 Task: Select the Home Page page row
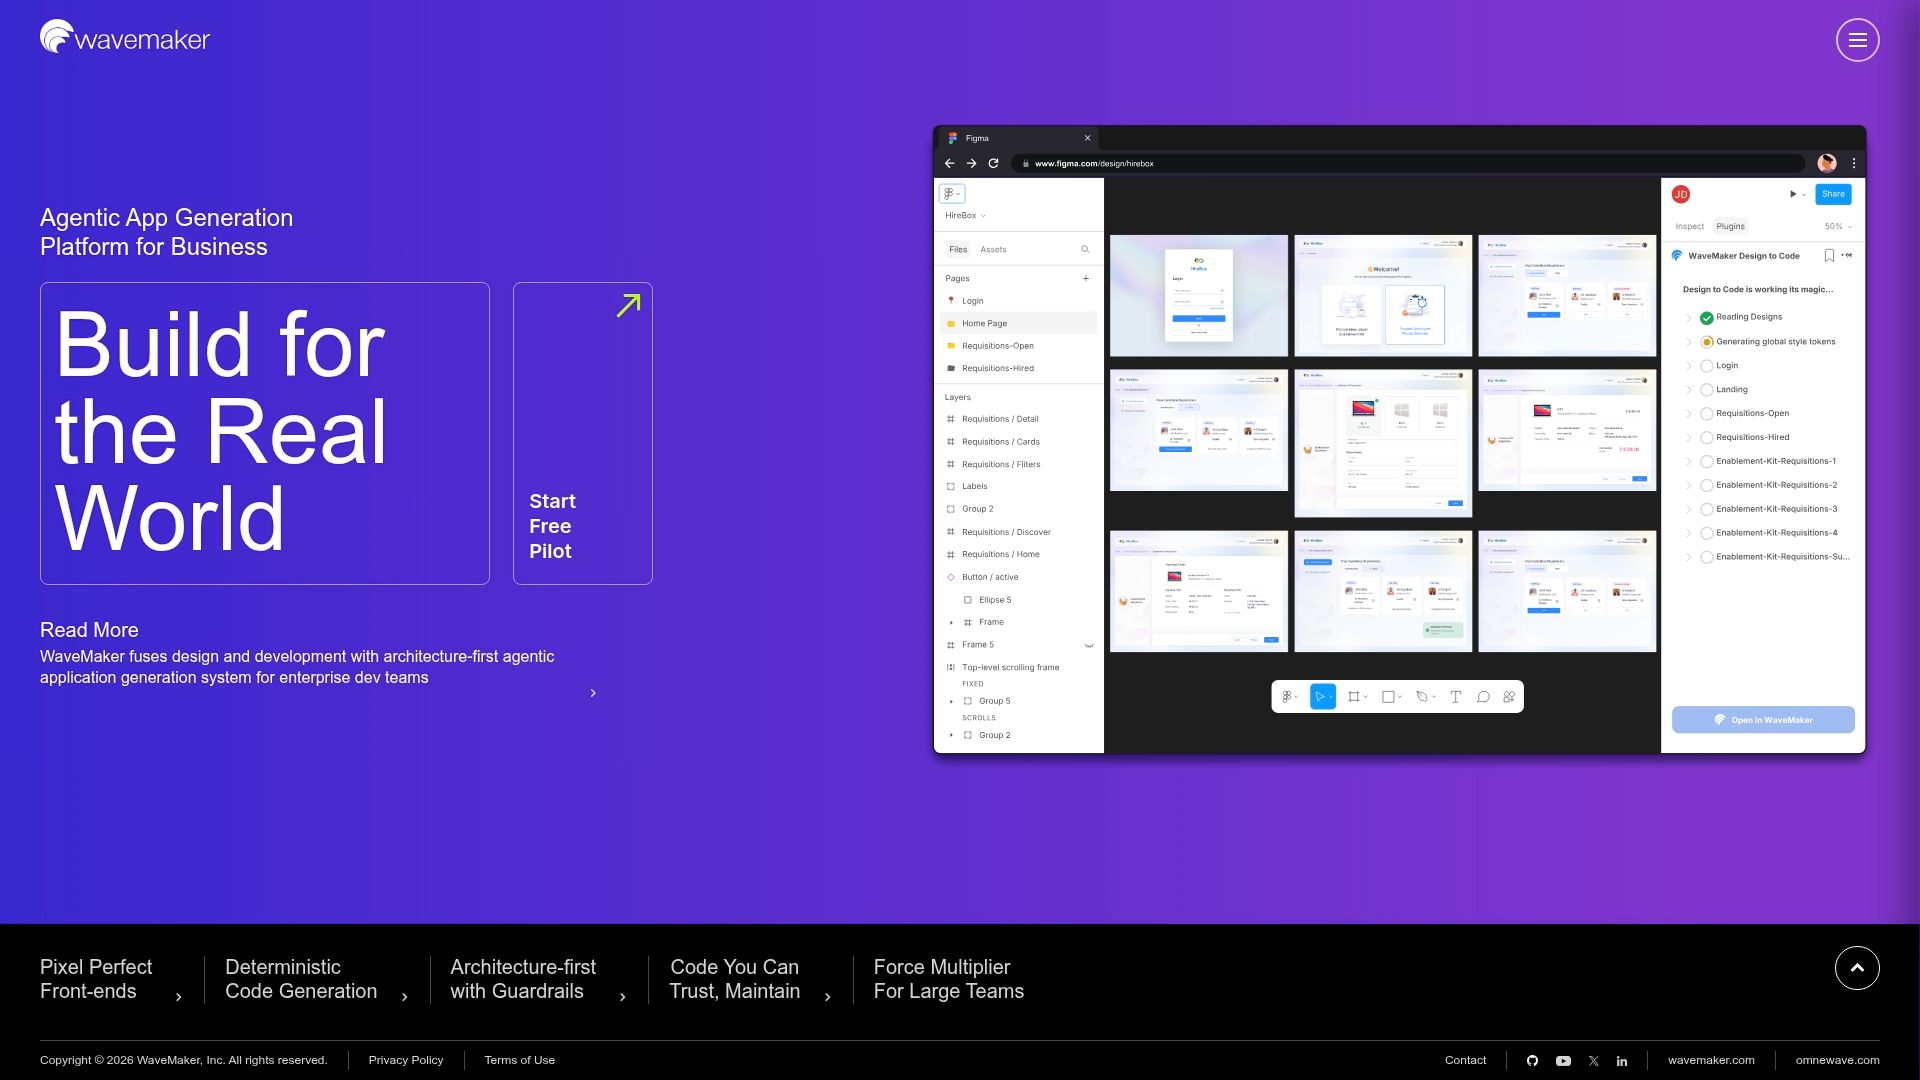coord(1018,324)
